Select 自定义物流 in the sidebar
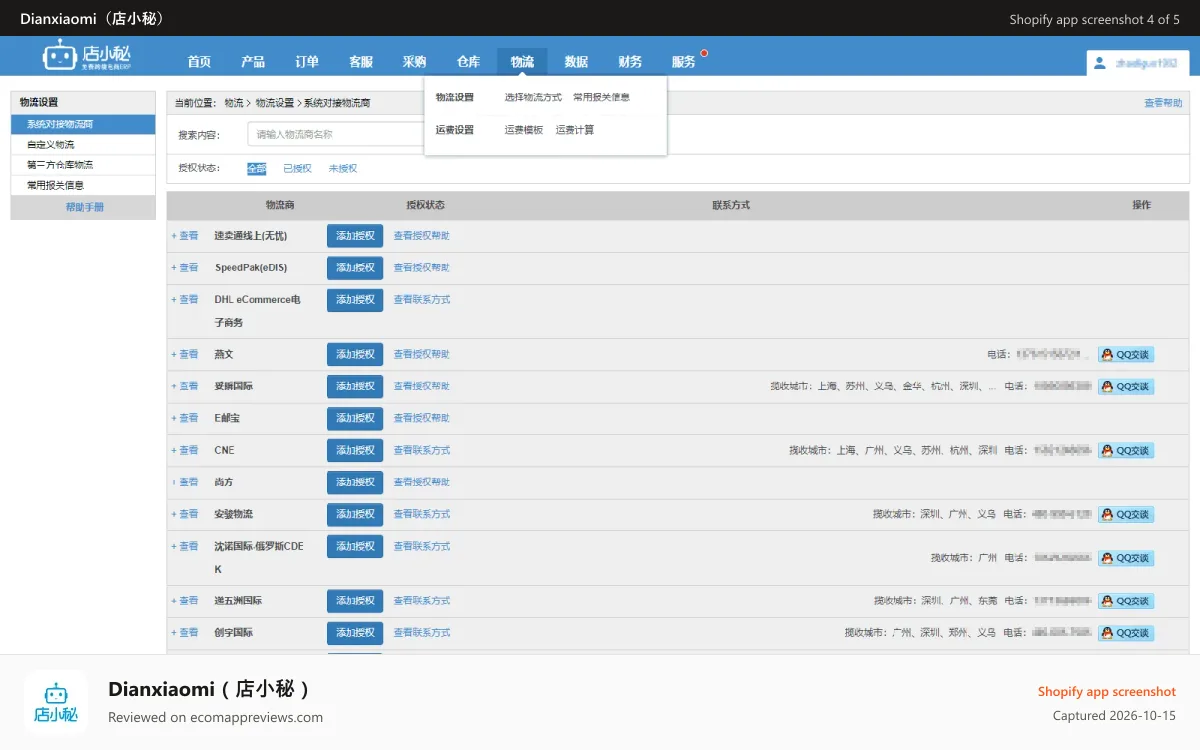Viewport: 1200px width, 750px height. click(x=83, y=145)
